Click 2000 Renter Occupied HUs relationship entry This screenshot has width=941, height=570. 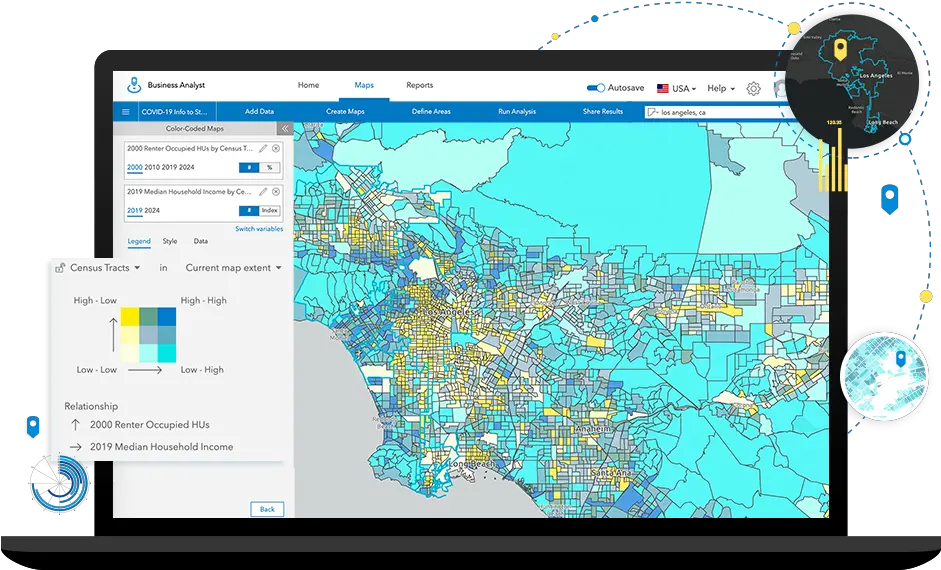pos(149,425)
